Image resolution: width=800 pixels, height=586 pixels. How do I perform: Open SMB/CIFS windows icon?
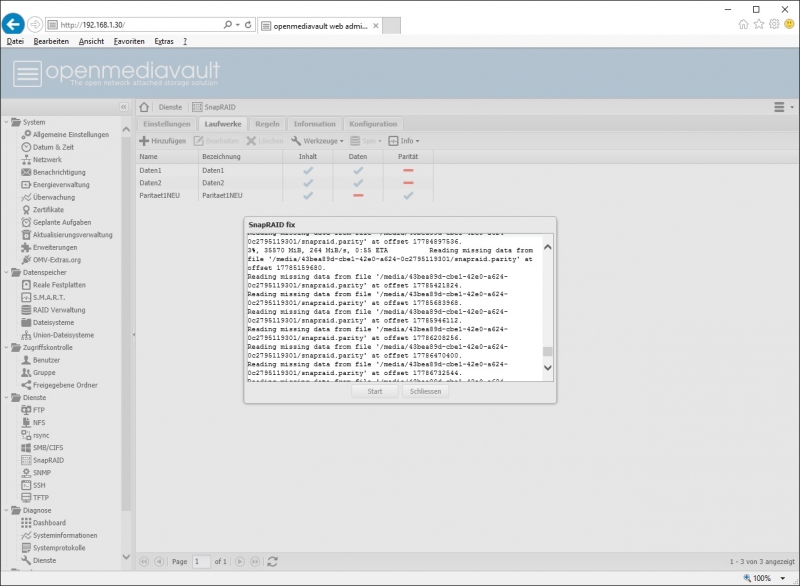[x=26, y=448]
